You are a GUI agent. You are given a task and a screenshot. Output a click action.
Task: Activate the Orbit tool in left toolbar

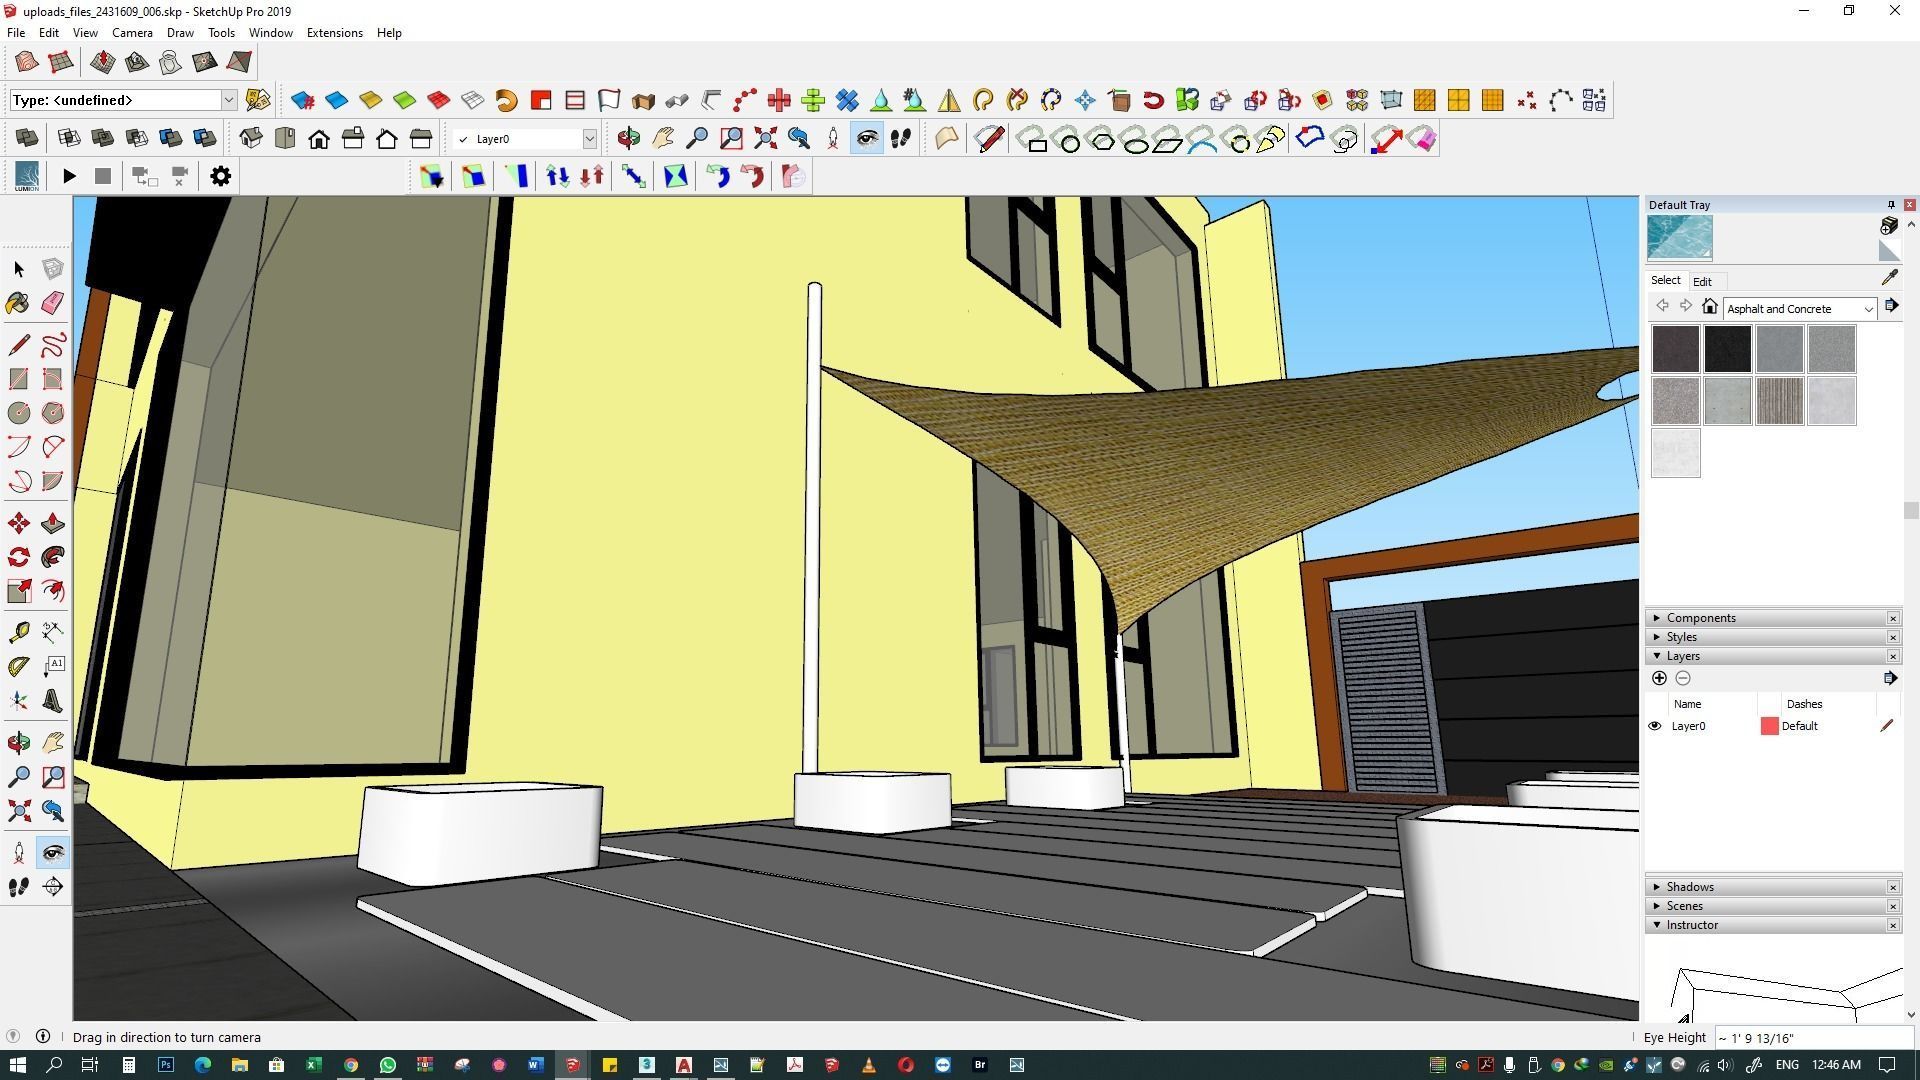18,742
